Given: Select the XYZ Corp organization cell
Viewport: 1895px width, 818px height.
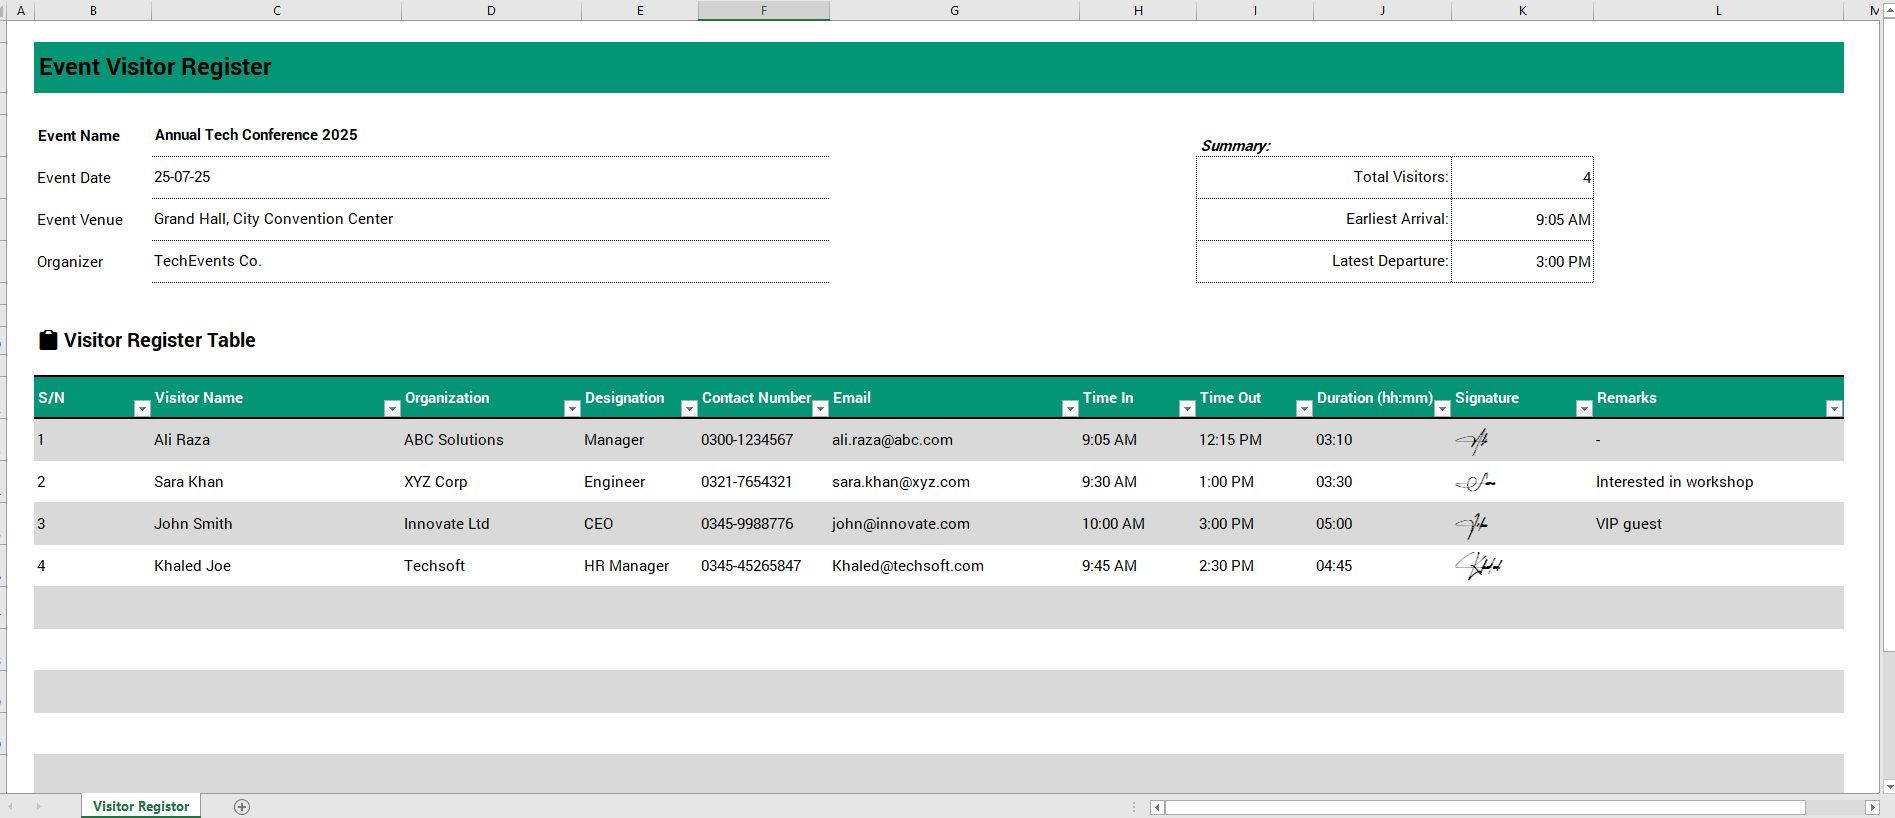Looking at the screenshot, I should tap(491, 482).
